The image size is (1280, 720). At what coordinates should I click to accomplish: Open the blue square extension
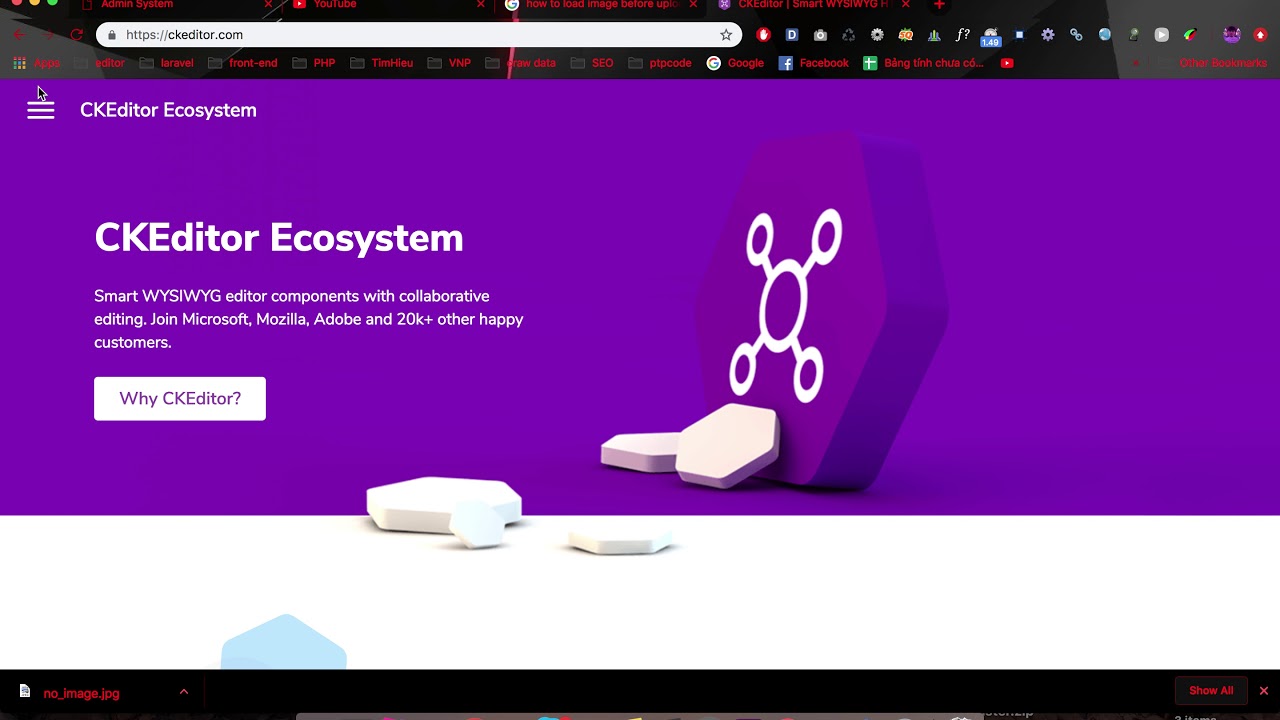[x=1019, y=35]
